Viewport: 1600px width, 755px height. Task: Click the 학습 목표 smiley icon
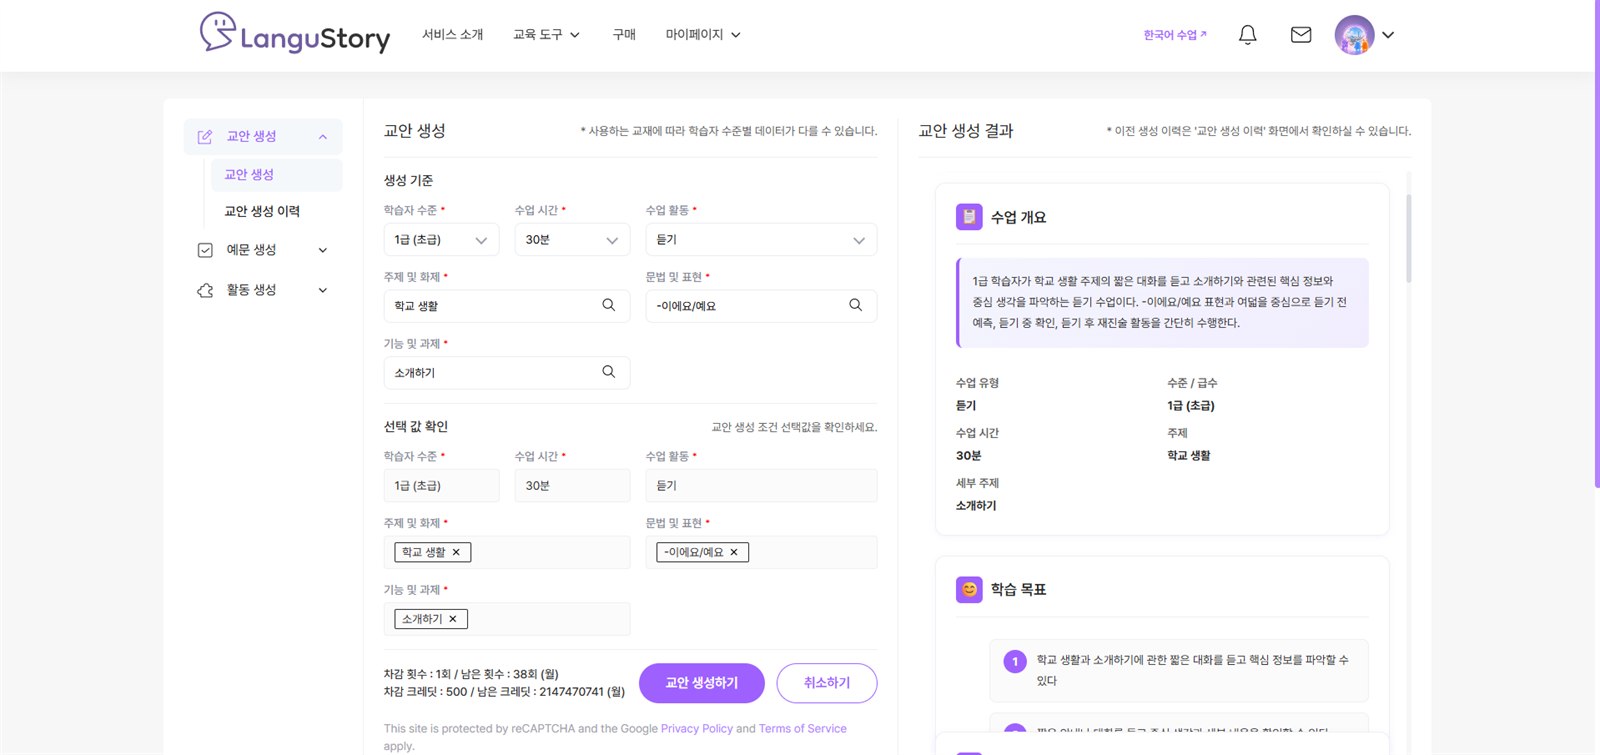tap(969, 589)
